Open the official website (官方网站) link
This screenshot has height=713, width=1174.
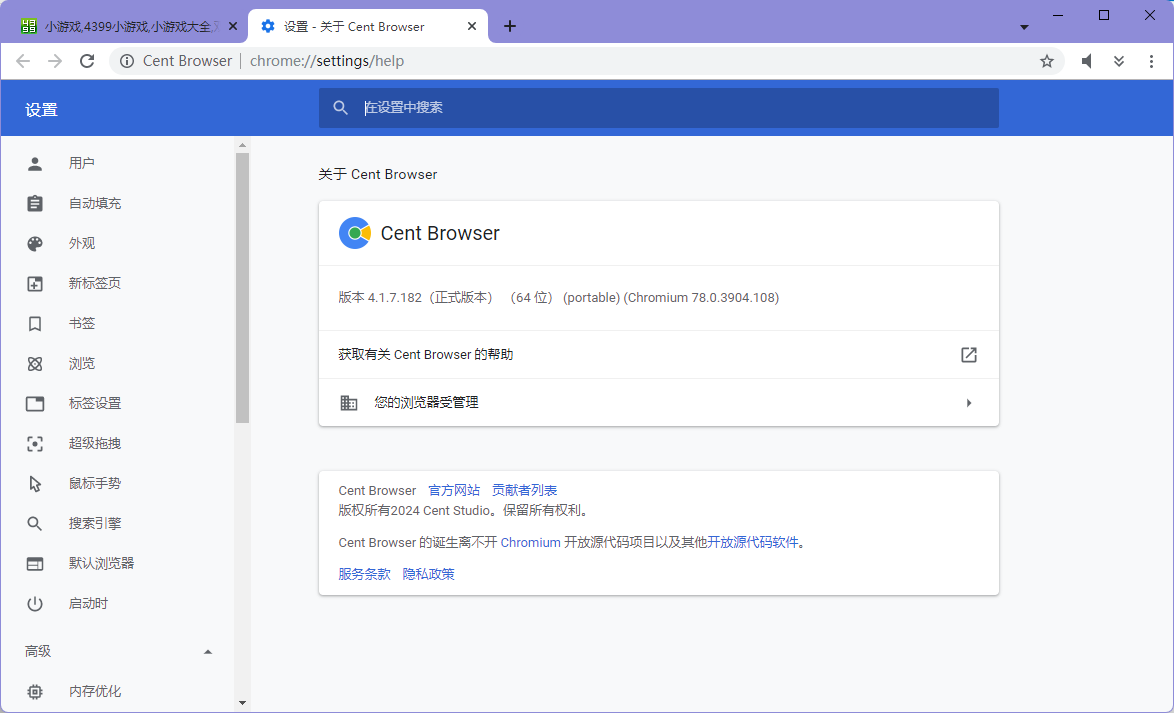(x=454, y=491)
